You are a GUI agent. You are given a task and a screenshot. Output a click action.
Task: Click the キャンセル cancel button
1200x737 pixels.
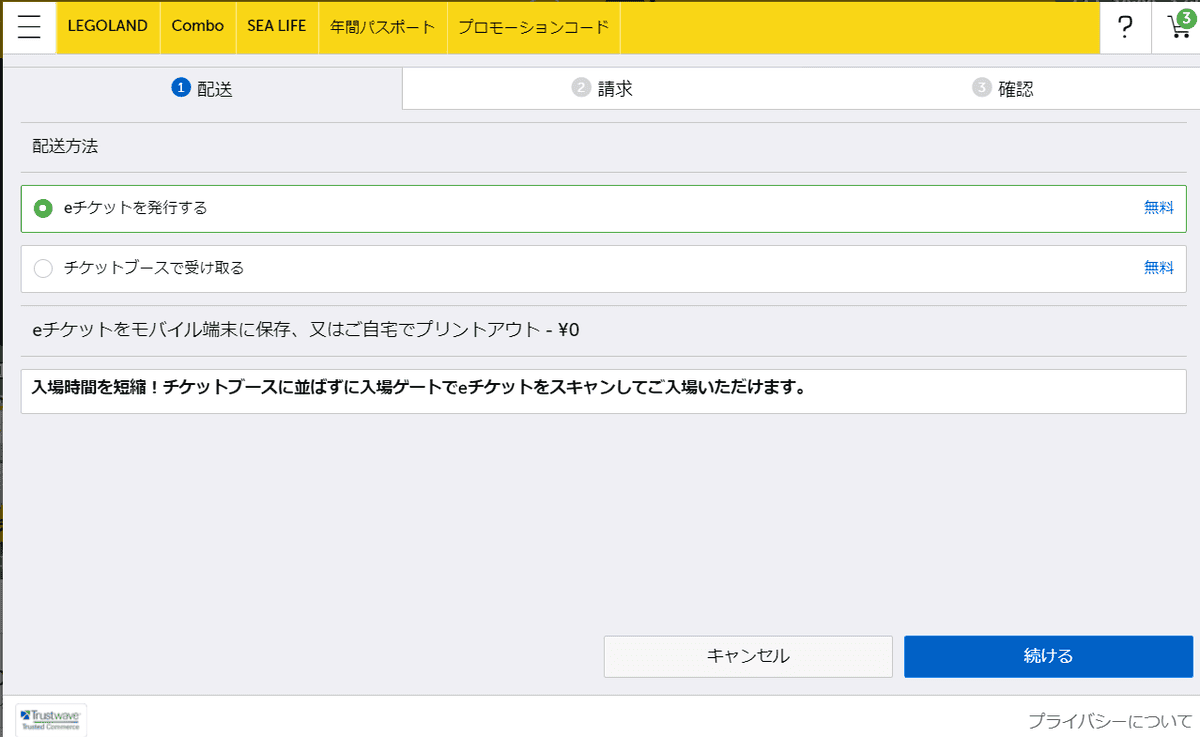click(748, 656)
